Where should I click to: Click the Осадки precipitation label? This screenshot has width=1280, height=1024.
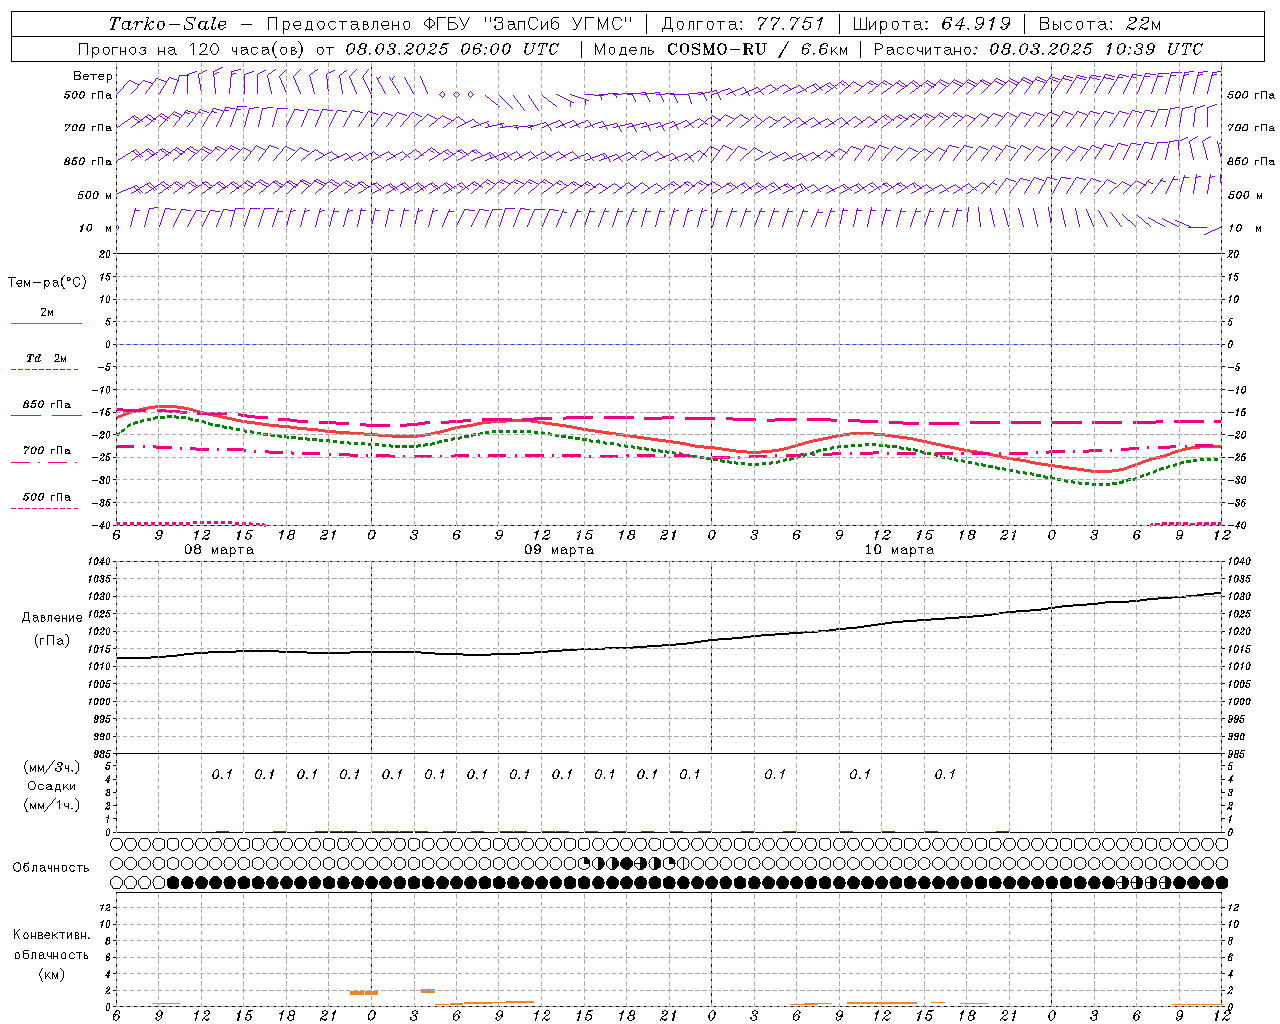[x=52, y=786]
